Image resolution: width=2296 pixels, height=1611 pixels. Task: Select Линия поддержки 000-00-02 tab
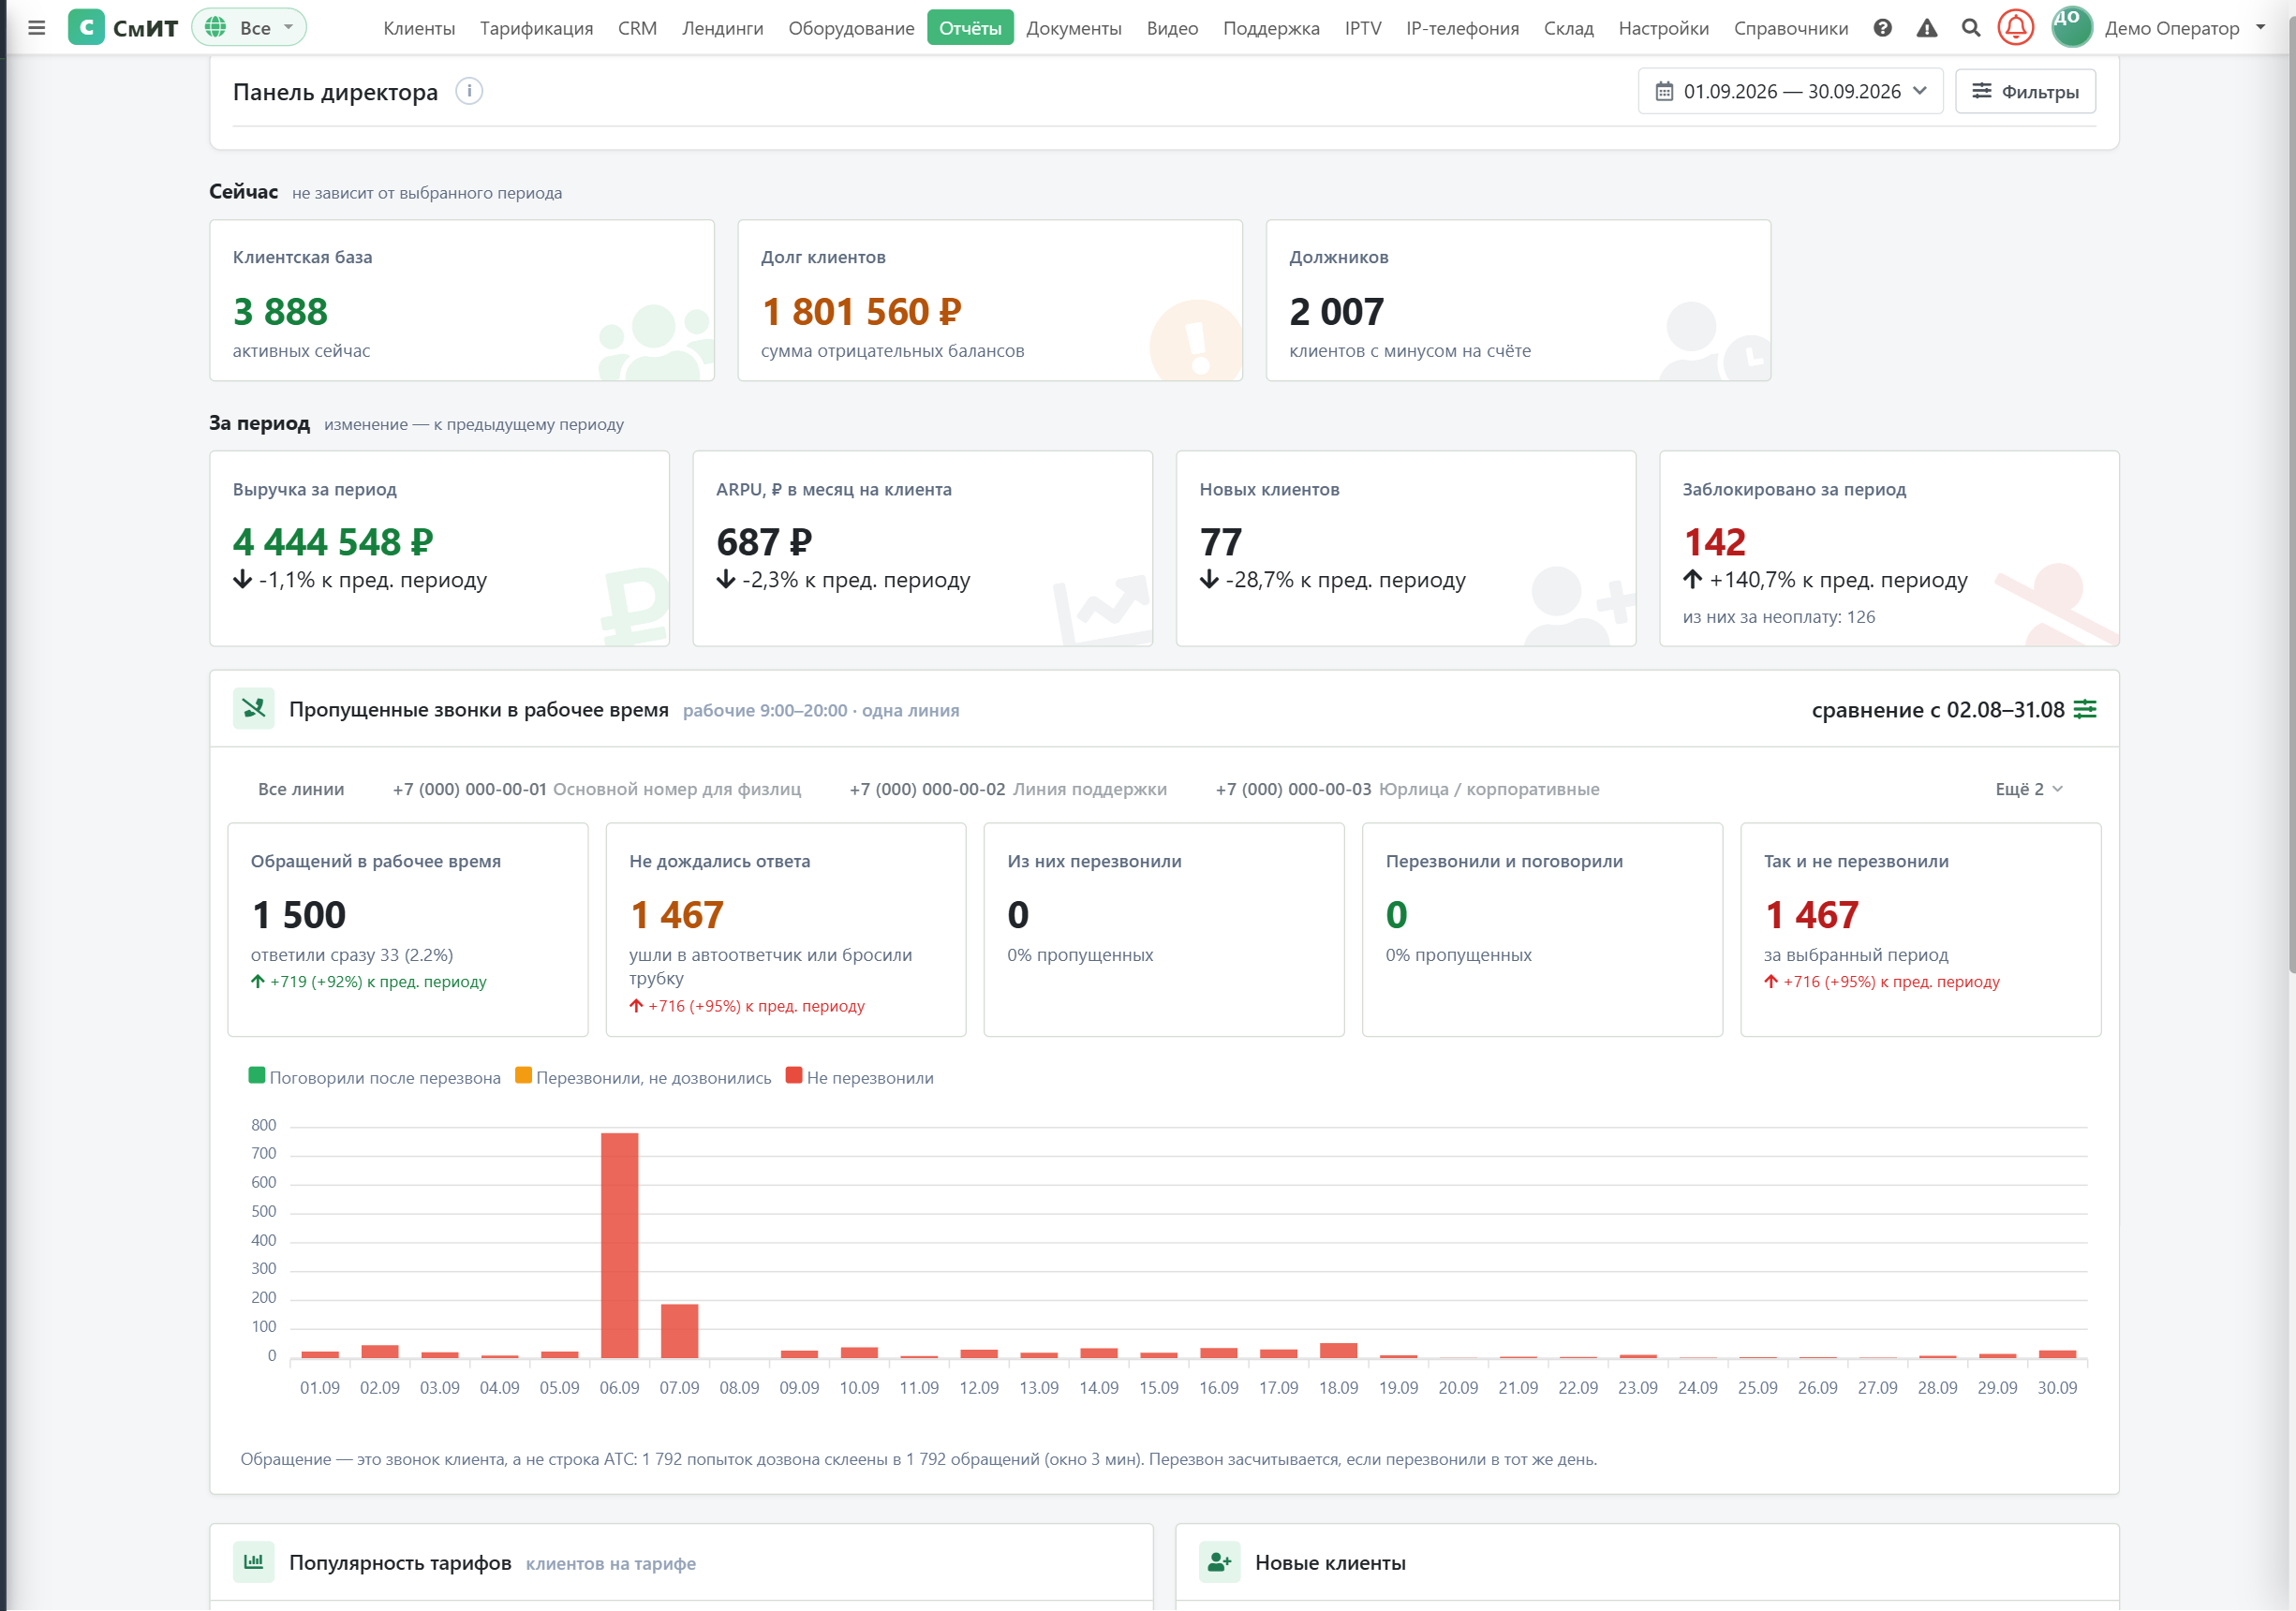pyautogui.click(x=1008, y=789)
